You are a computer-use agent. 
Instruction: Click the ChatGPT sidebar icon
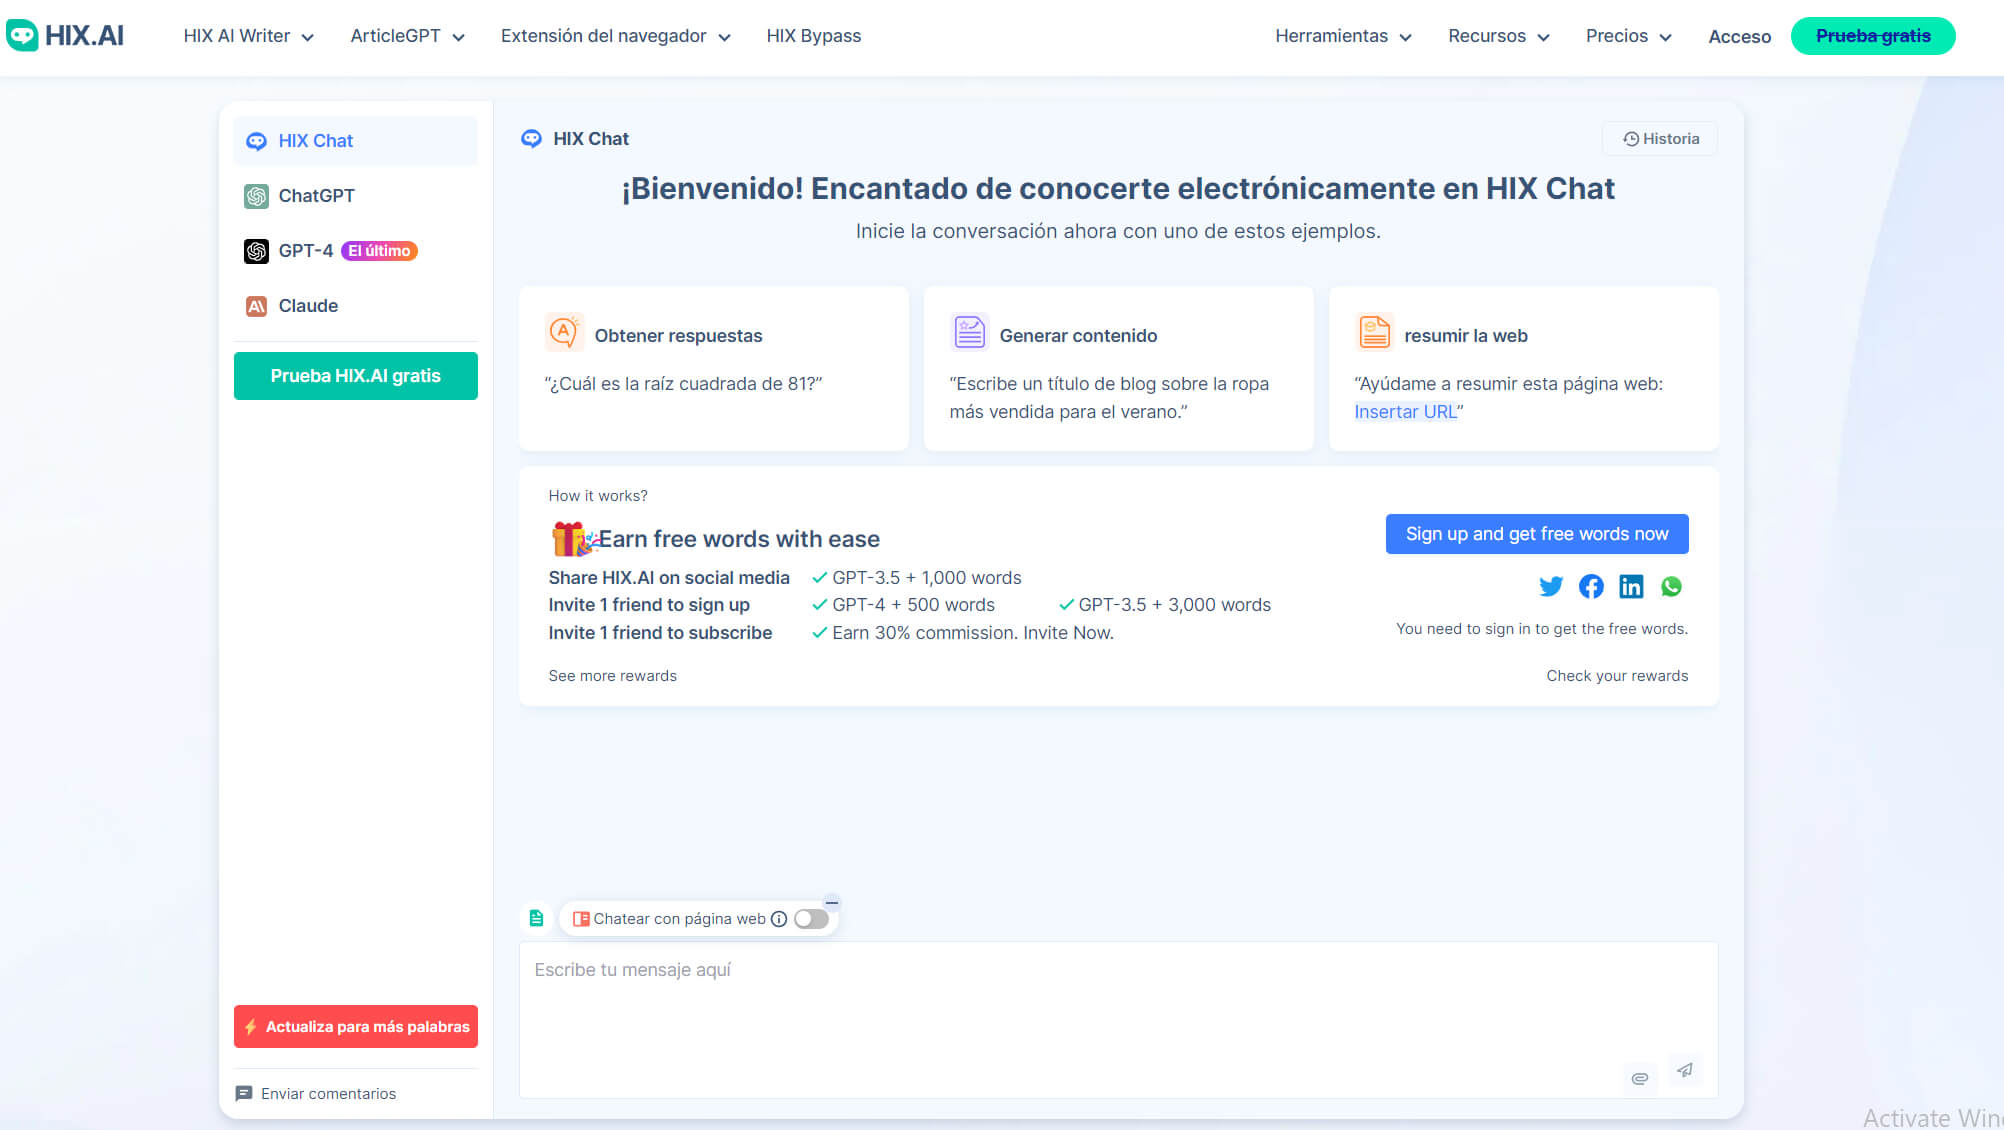coord(256,196)
